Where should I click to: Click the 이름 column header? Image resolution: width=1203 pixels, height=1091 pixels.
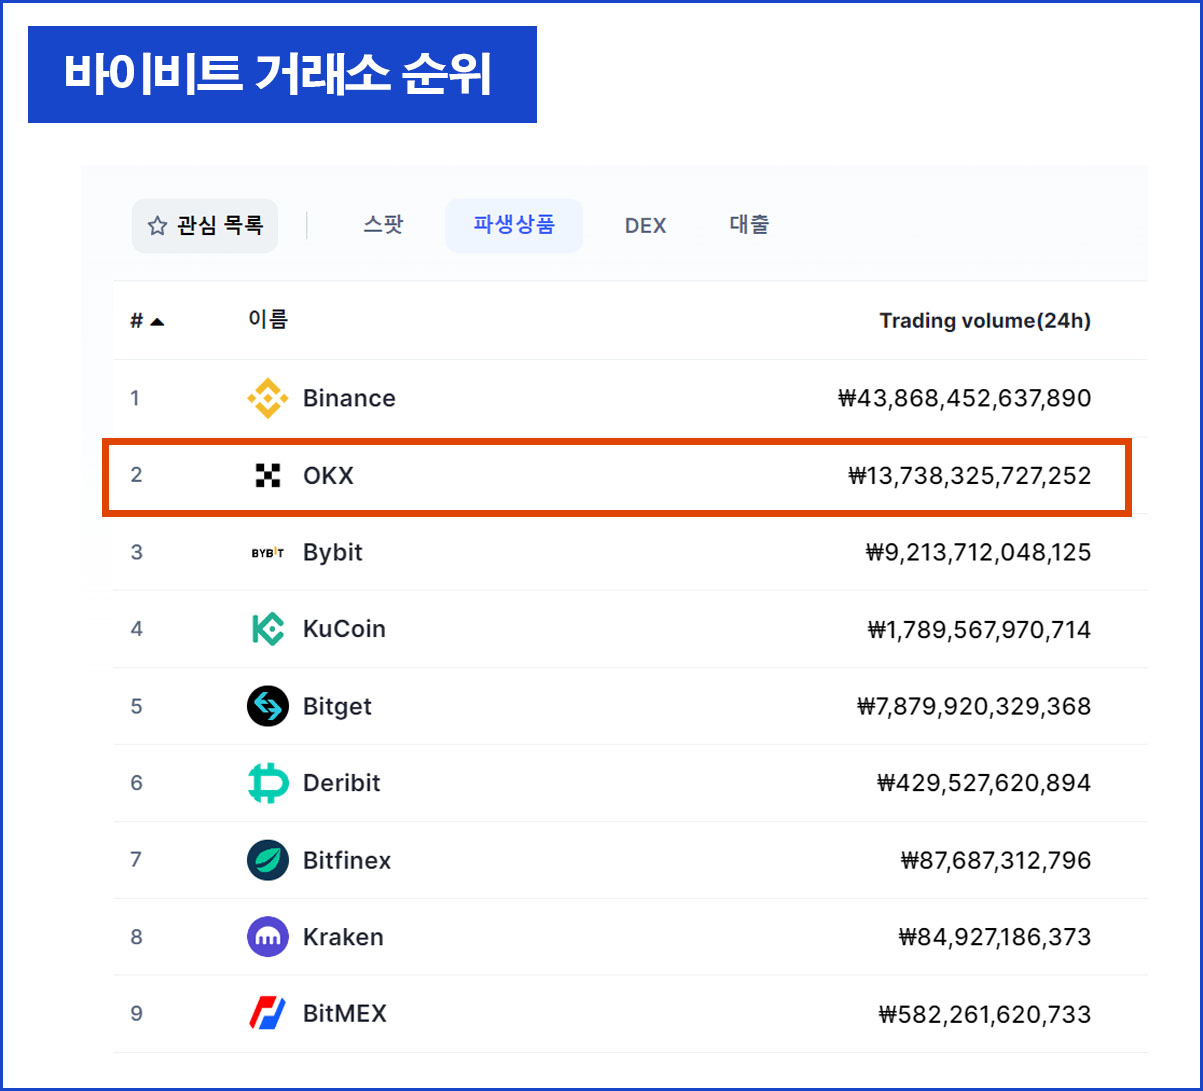(x=268, y=320)
